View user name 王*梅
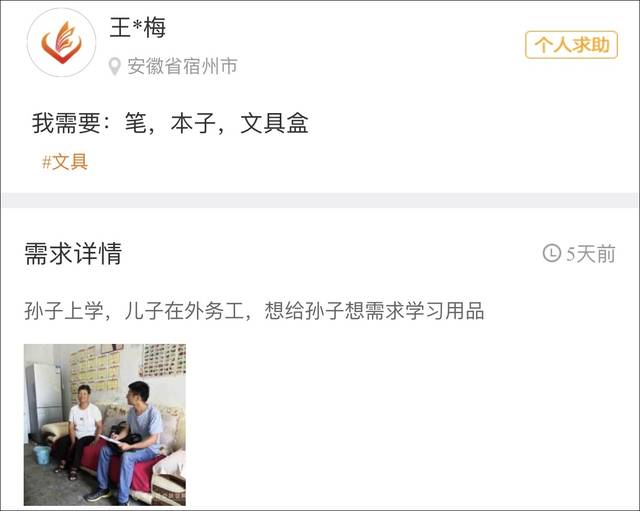The image size is (640, 511). (x=138, y=28)
